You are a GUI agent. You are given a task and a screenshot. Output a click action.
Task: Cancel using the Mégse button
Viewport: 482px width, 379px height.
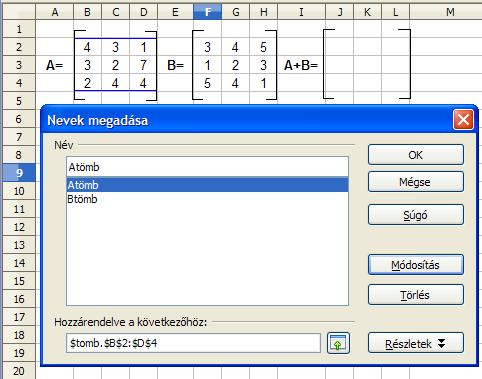click(x=416, y=182)
